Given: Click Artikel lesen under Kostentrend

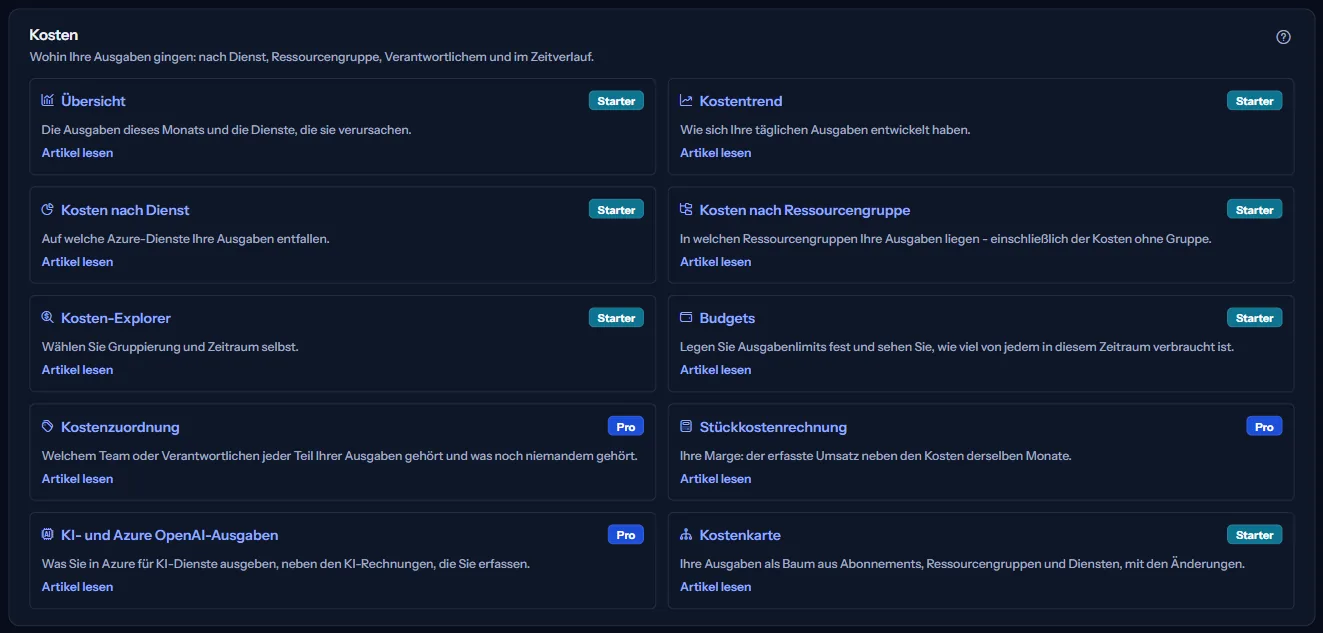Looking at the screenshot, I should pos(716,153).
